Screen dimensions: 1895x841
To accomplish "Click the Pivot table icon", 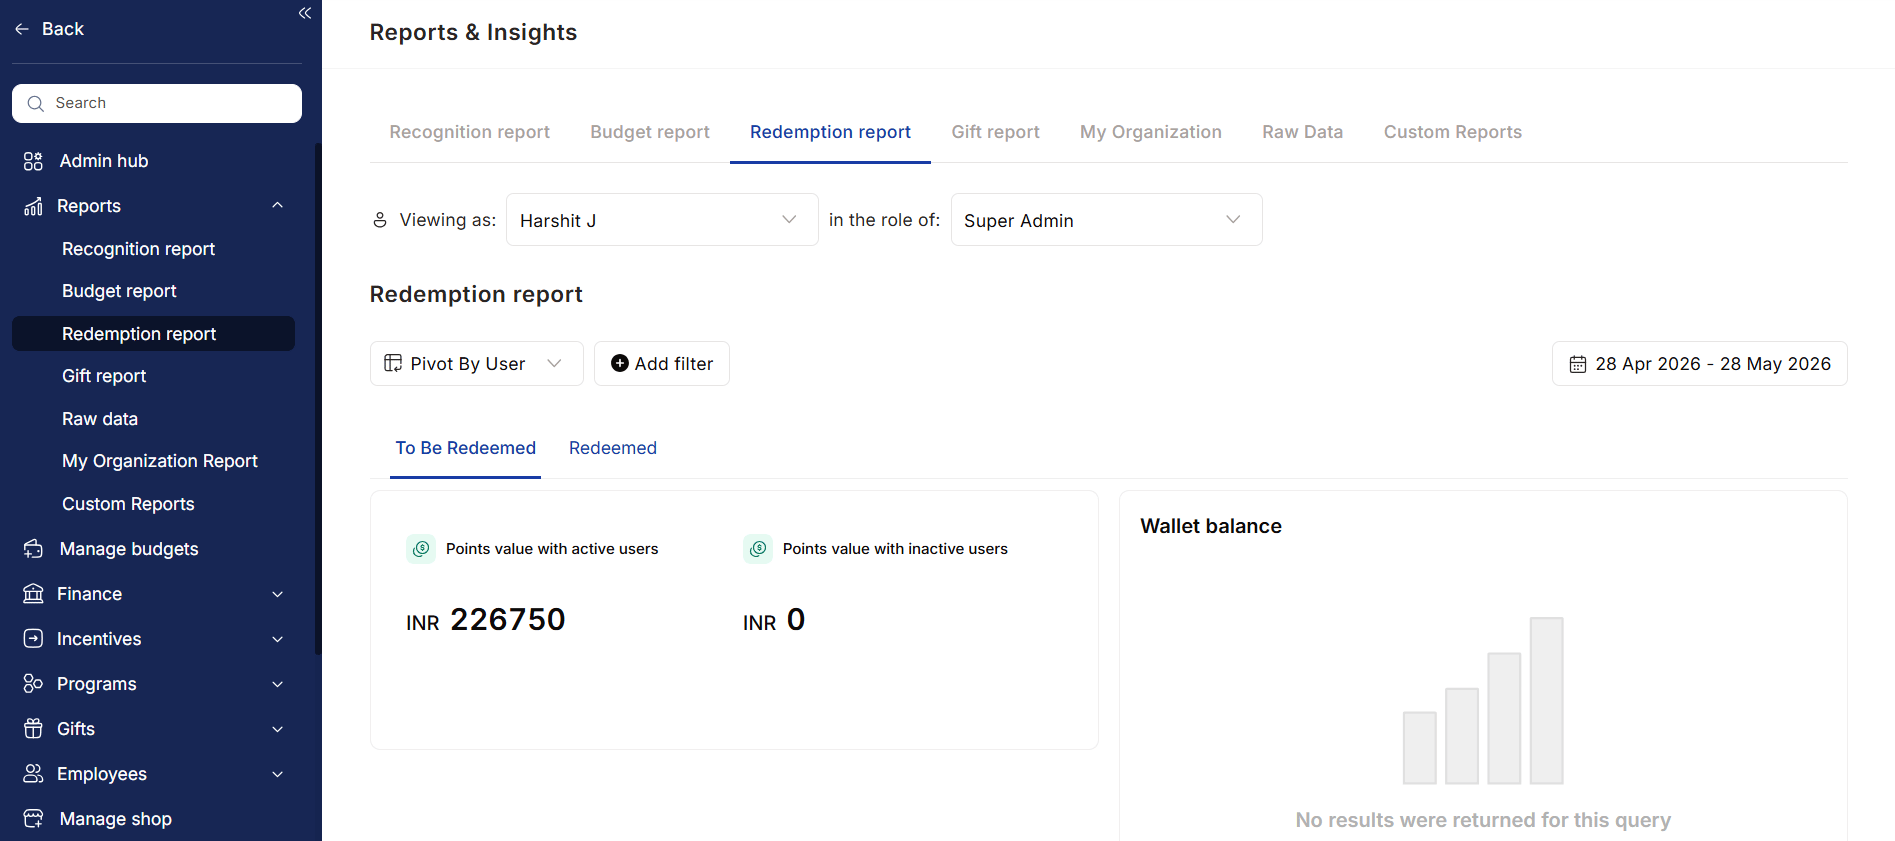I will click(x=393, y=363).
